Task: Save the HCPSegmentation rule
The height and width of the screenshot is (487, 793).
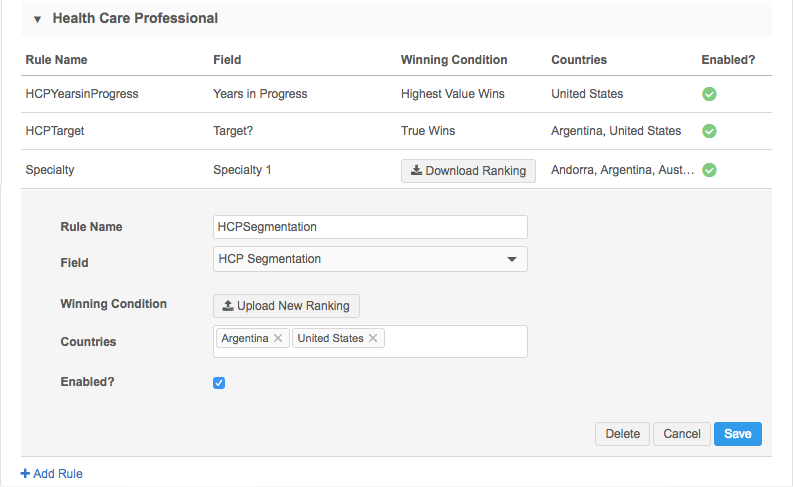Action: click(738, 434)
